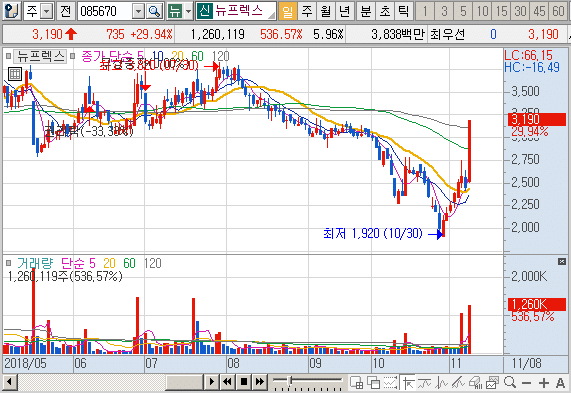Click the orange 20 volume average label

(x=109, y=263)
